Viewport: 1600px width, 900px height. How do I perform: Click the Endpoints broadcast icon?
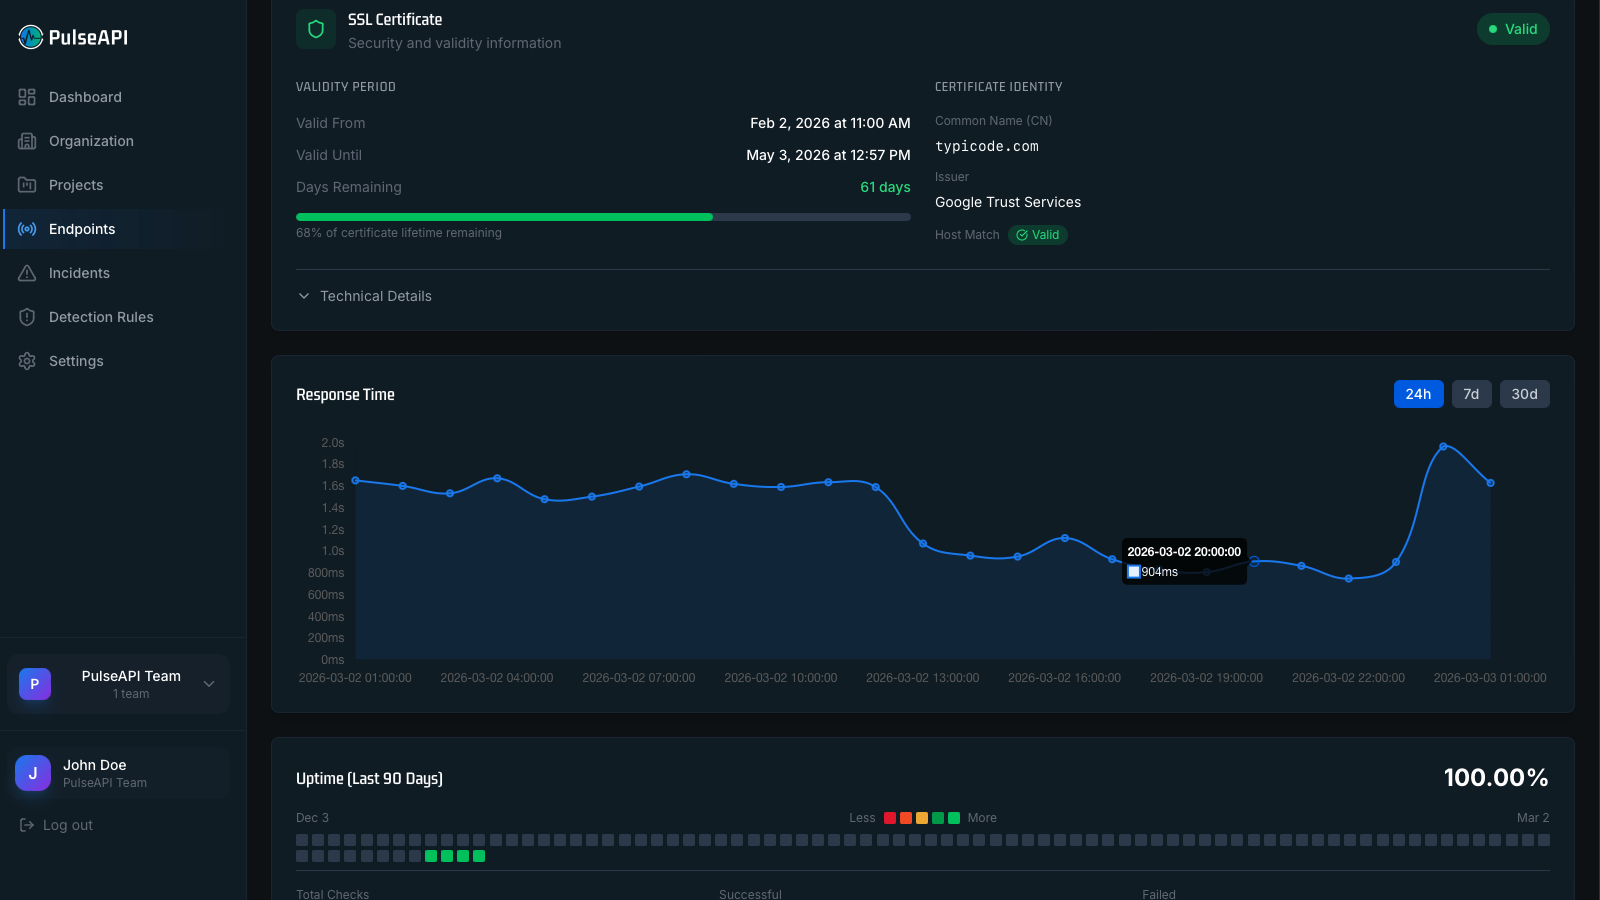click(27, 228)
